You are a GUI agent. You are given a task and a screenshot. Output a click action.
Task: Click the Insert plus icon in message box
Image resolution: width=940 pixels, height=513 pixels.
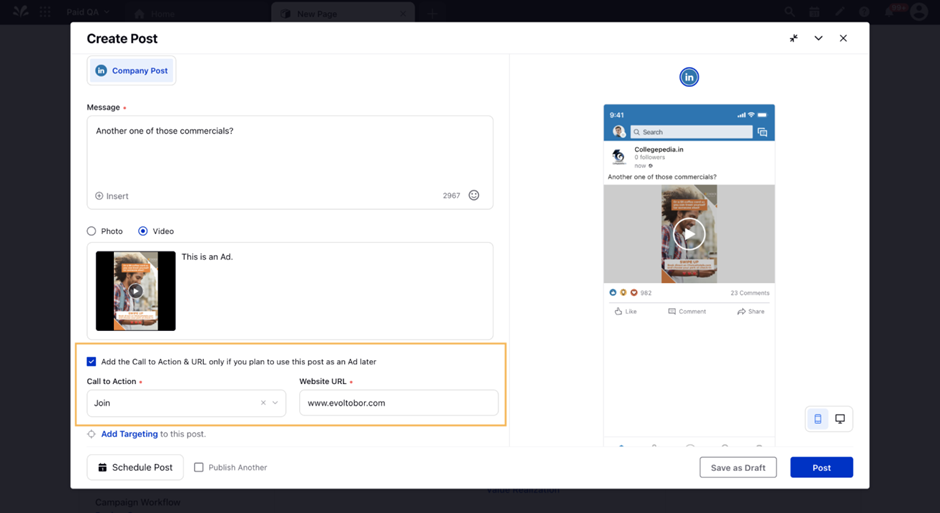coord(99,196)
